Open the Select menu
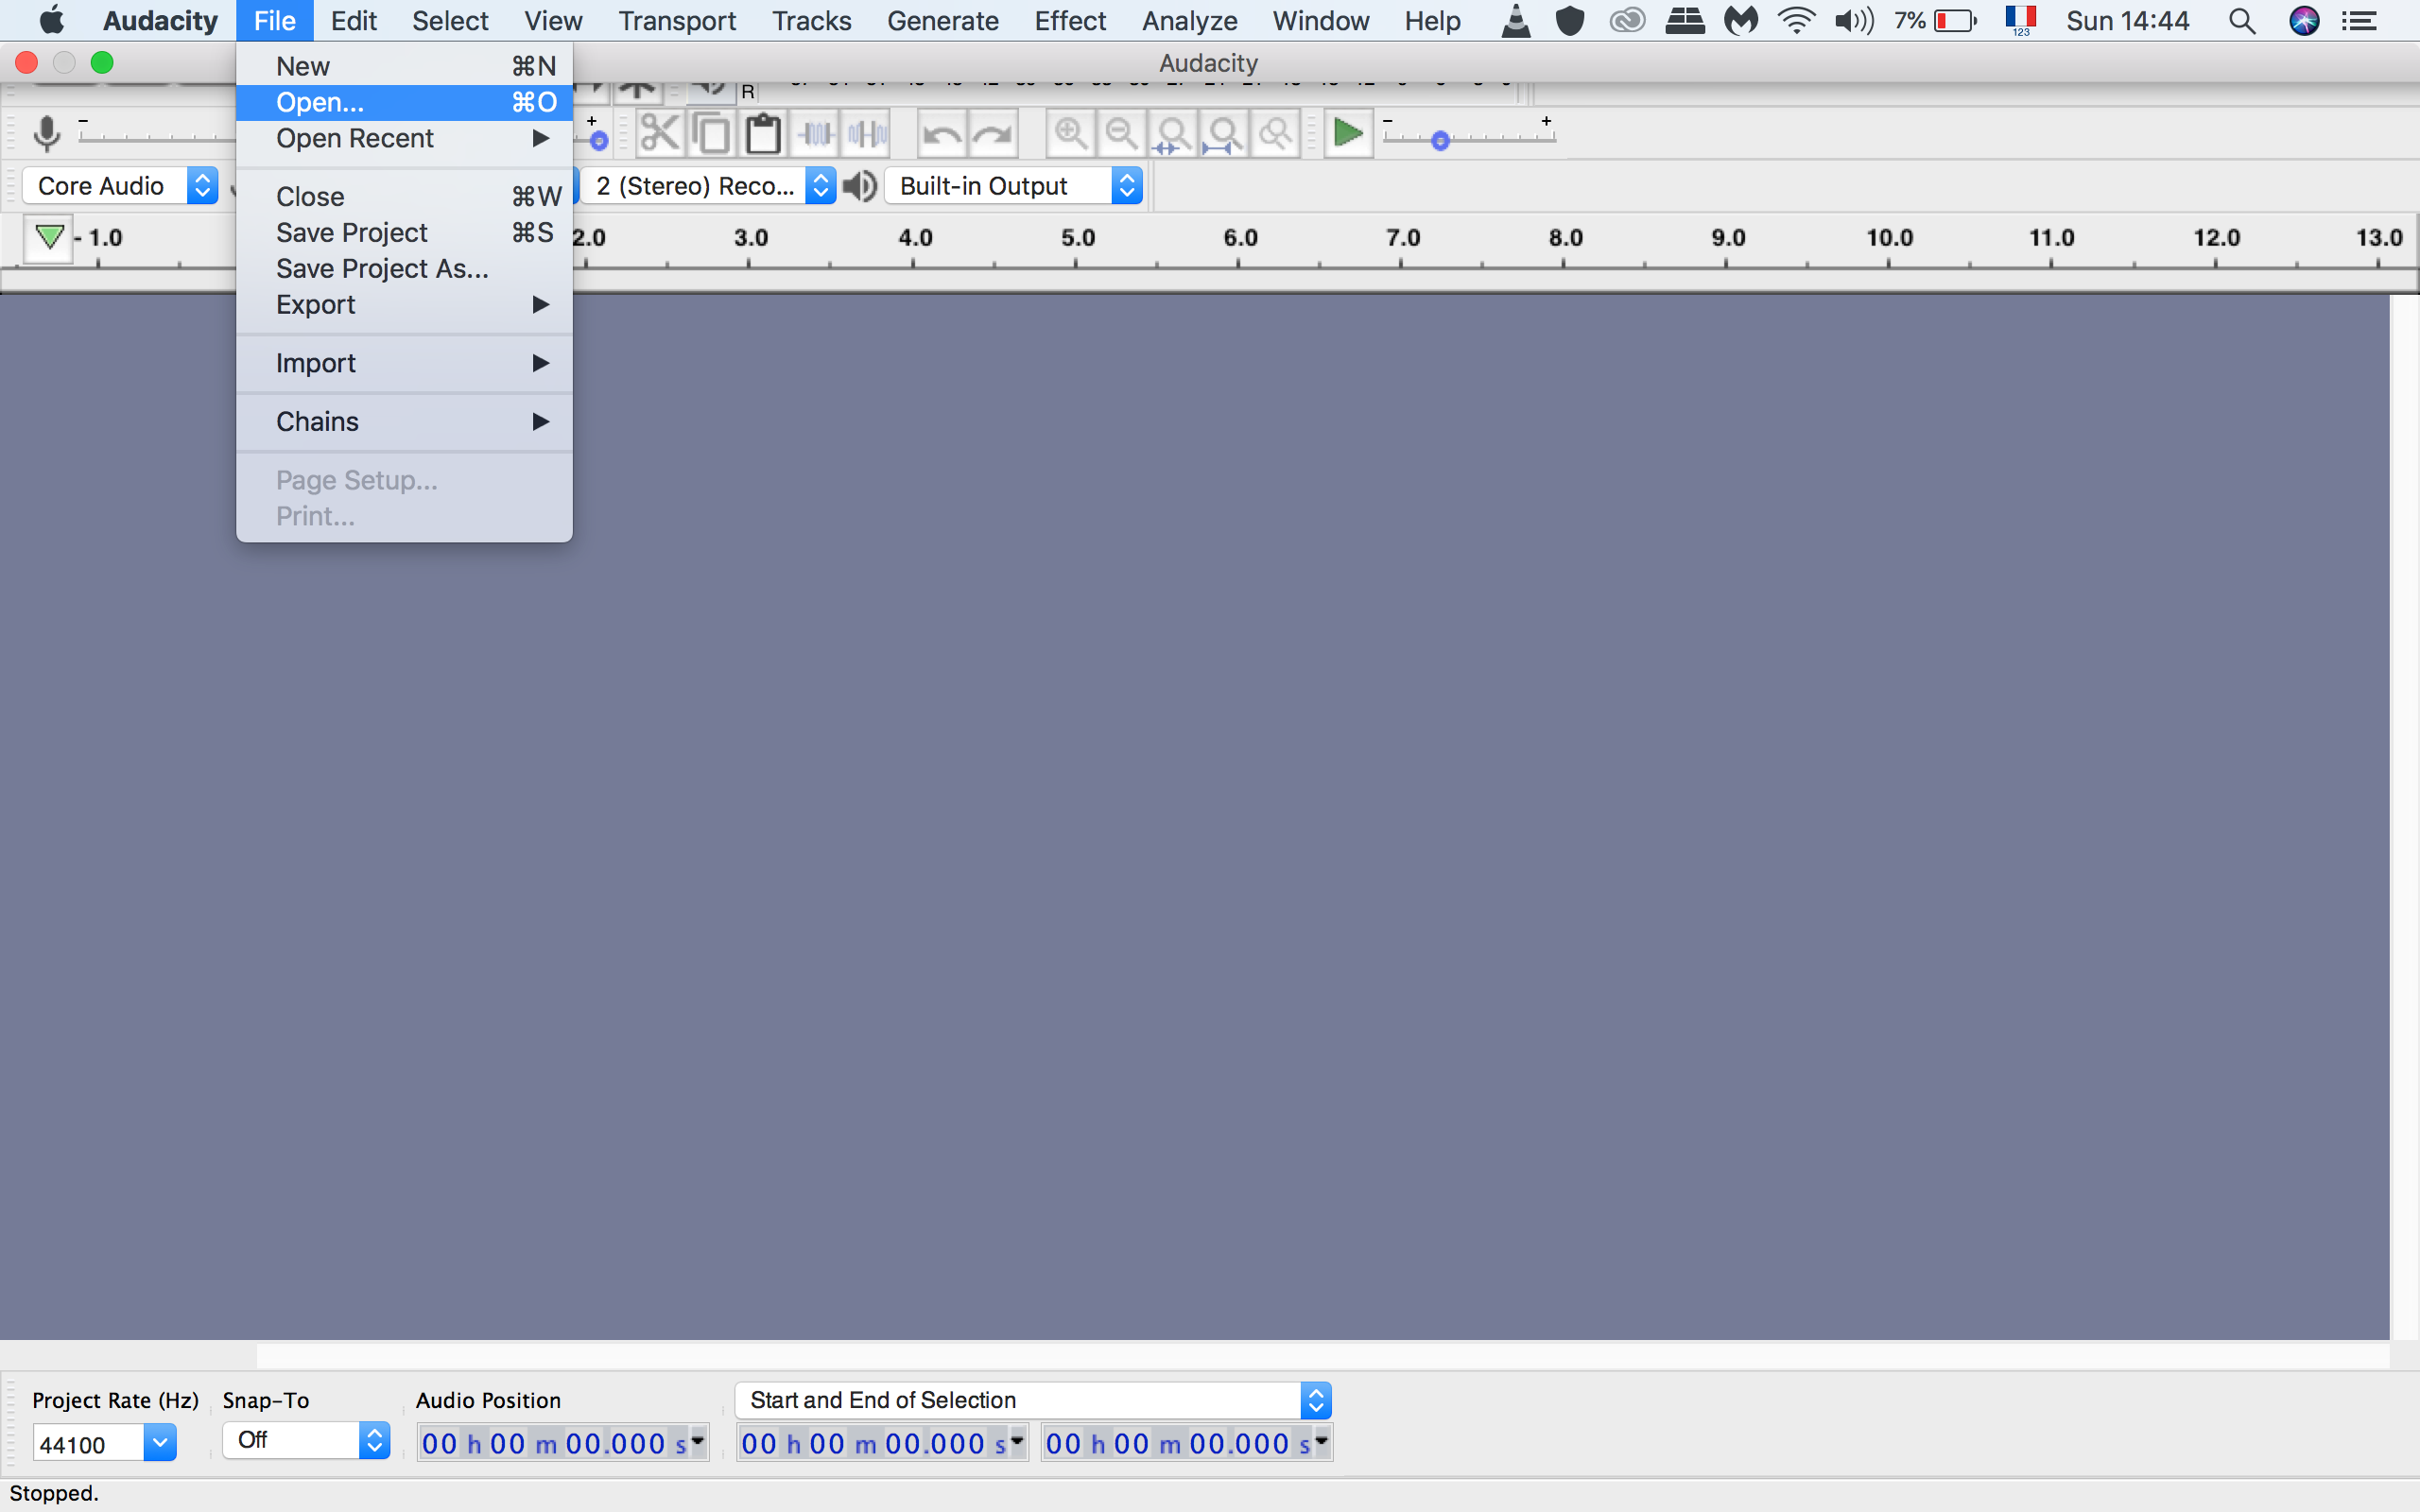Viewport: 2420px width, 1512px height. [450, 20]
